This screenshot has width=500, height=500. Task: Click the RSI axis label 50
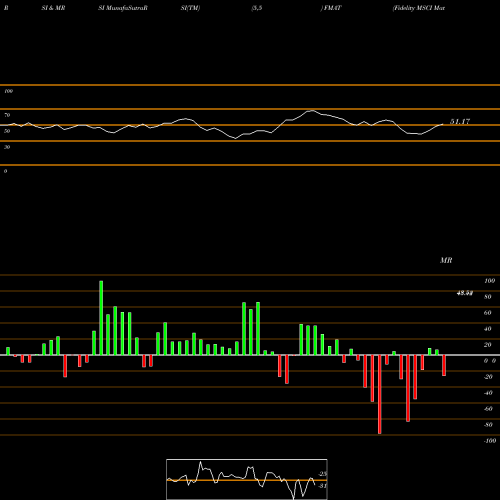(7, 131)
